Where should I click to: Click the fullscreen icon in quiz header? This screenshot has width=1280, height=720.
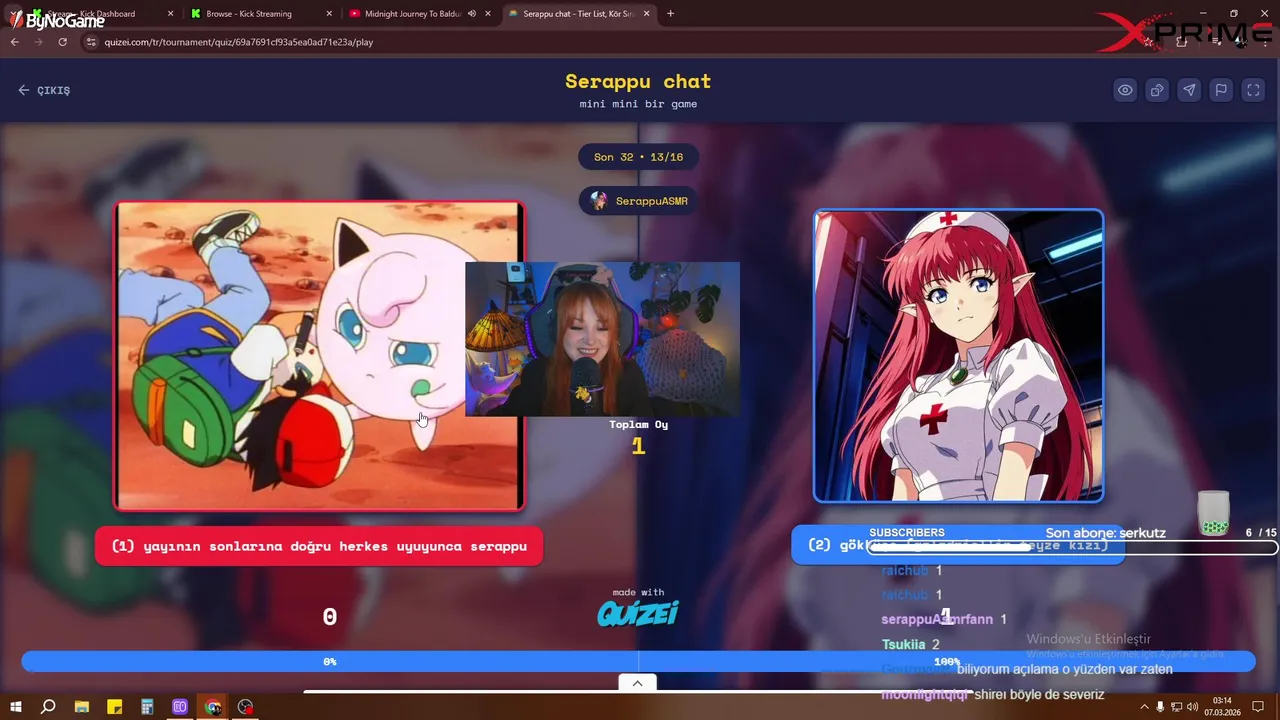click(1253, 90)
